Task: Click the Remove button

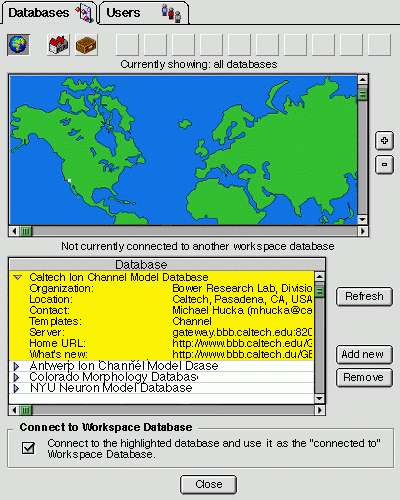Action: click(364, 377)
